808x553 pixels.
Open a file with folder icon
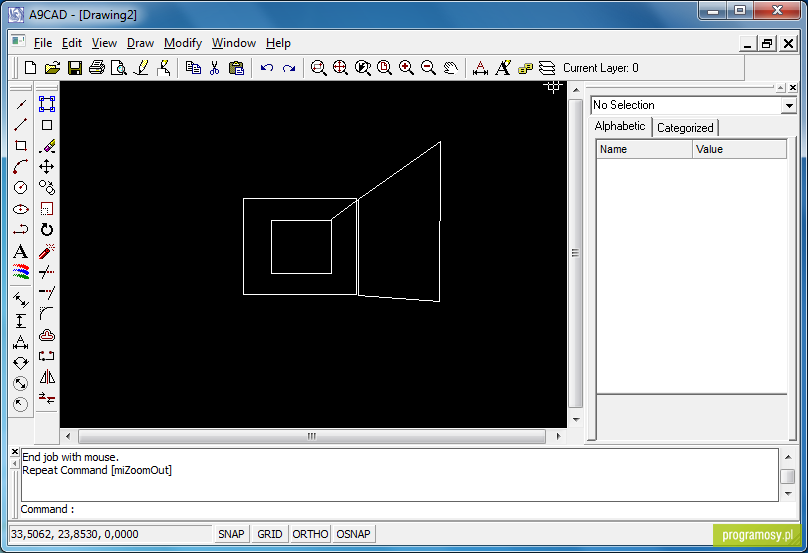click(52, 68)
